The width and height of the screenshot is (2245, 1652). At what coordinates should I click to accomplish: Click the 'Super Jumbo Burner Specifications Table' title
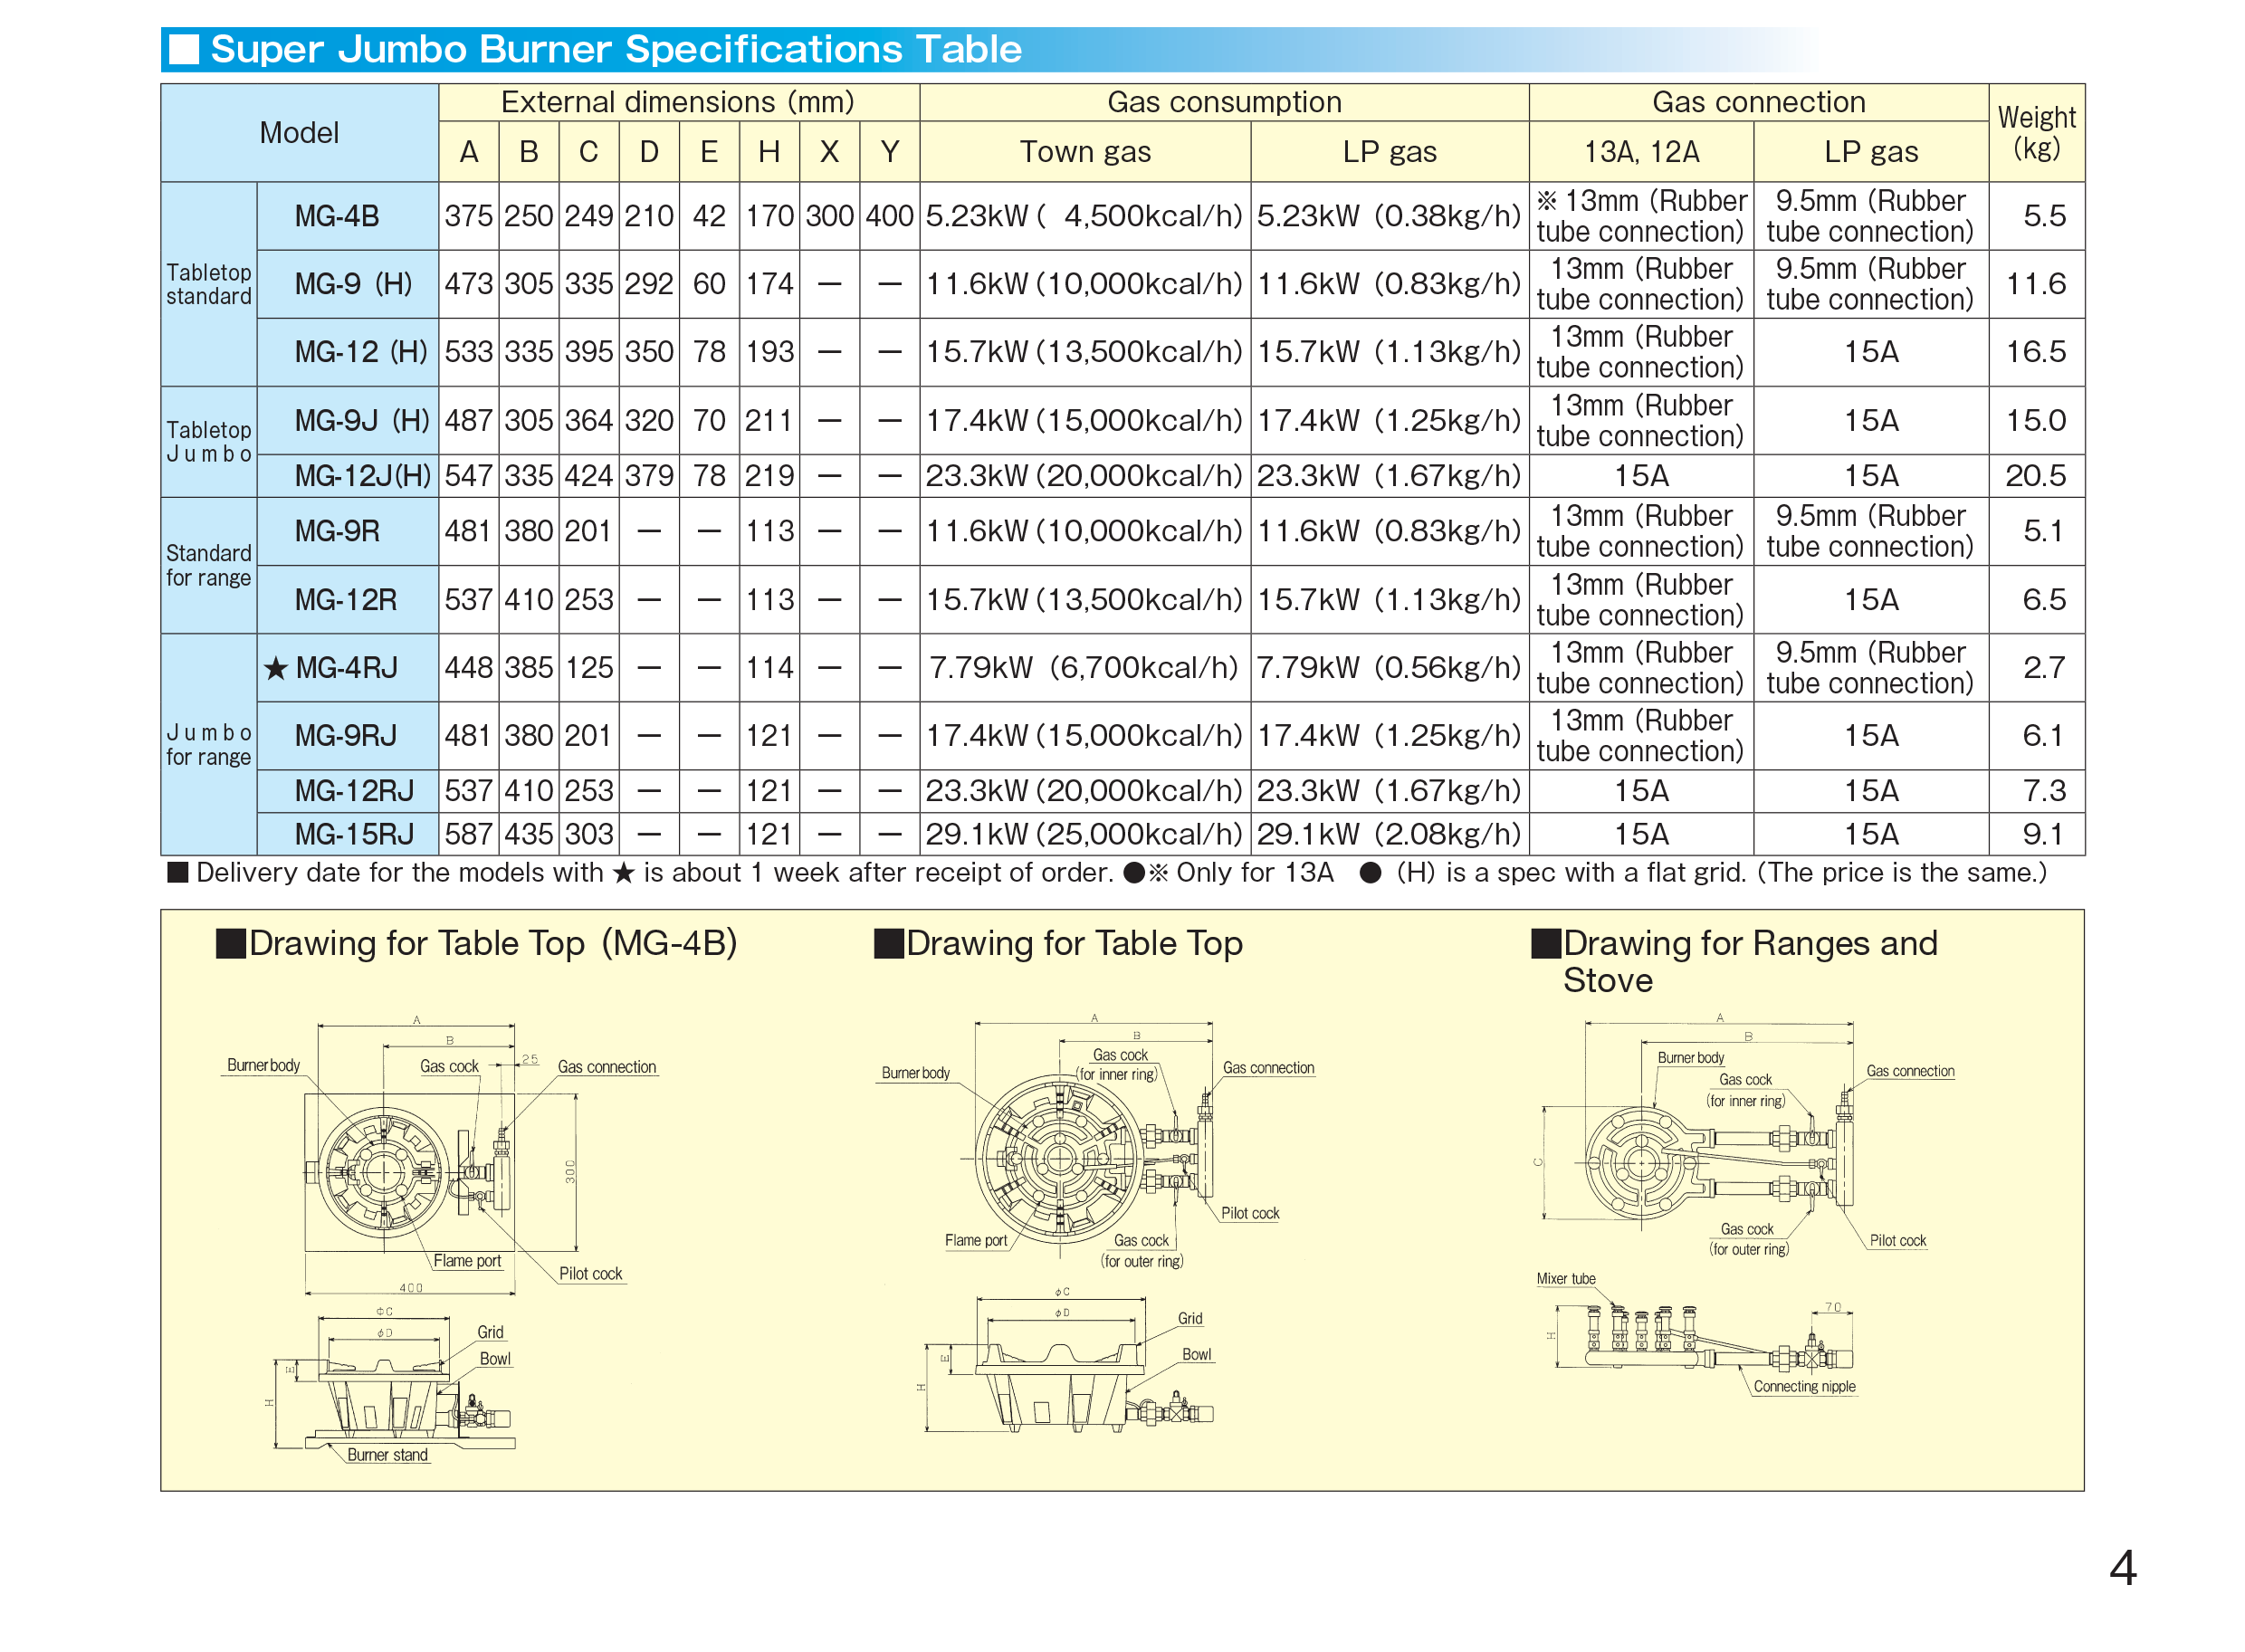point(615,49)
